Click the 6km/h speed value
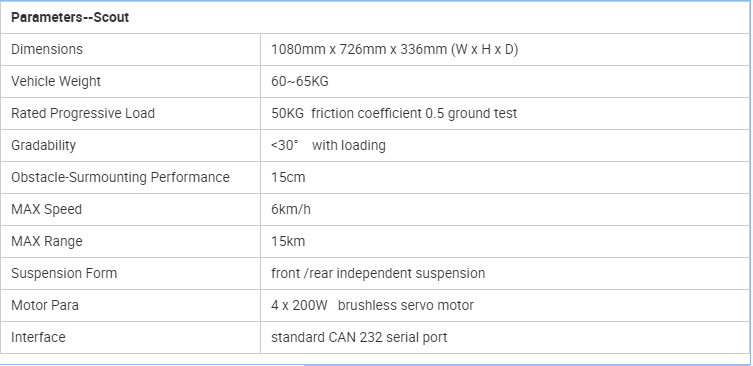The width and height of the screenshot is (753, 366). tap(291, 209)
